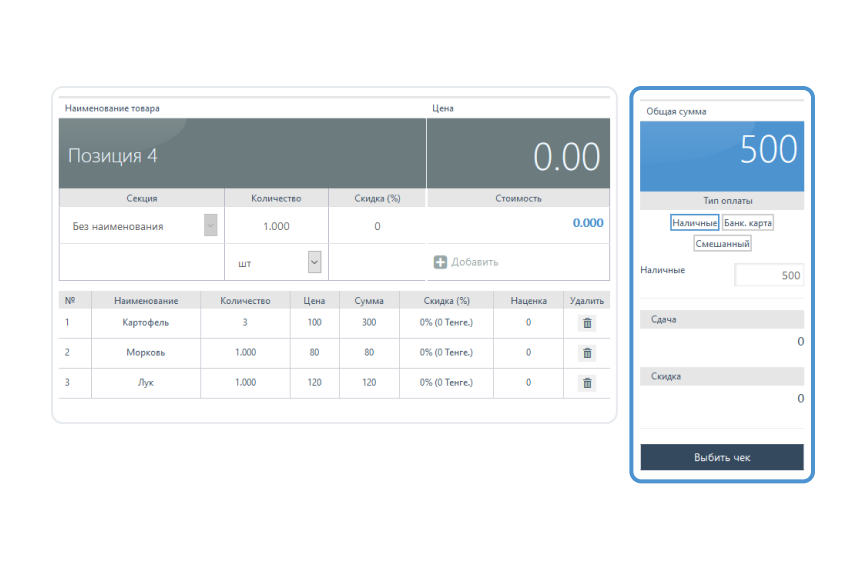Click the plus icon beside Добавить
The height and width of the screenshot is (570, 862).
440,262
